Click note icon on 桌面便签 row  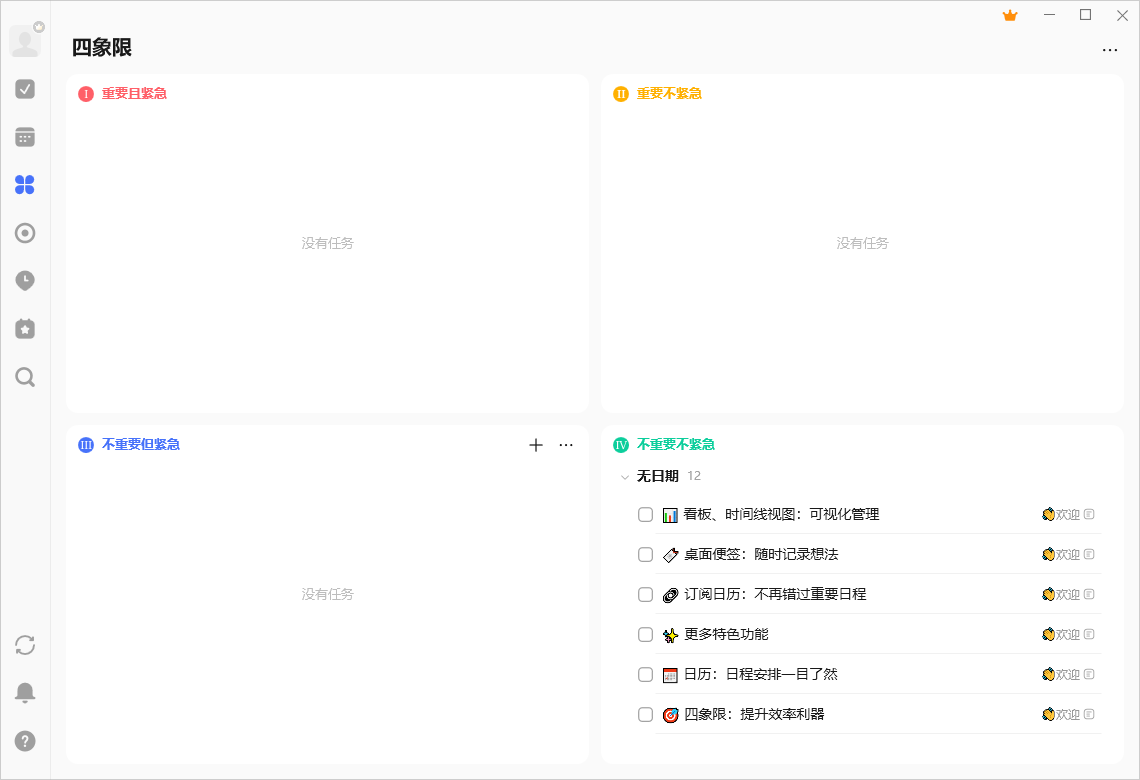pyautogui.click(x=1089, y=554)
